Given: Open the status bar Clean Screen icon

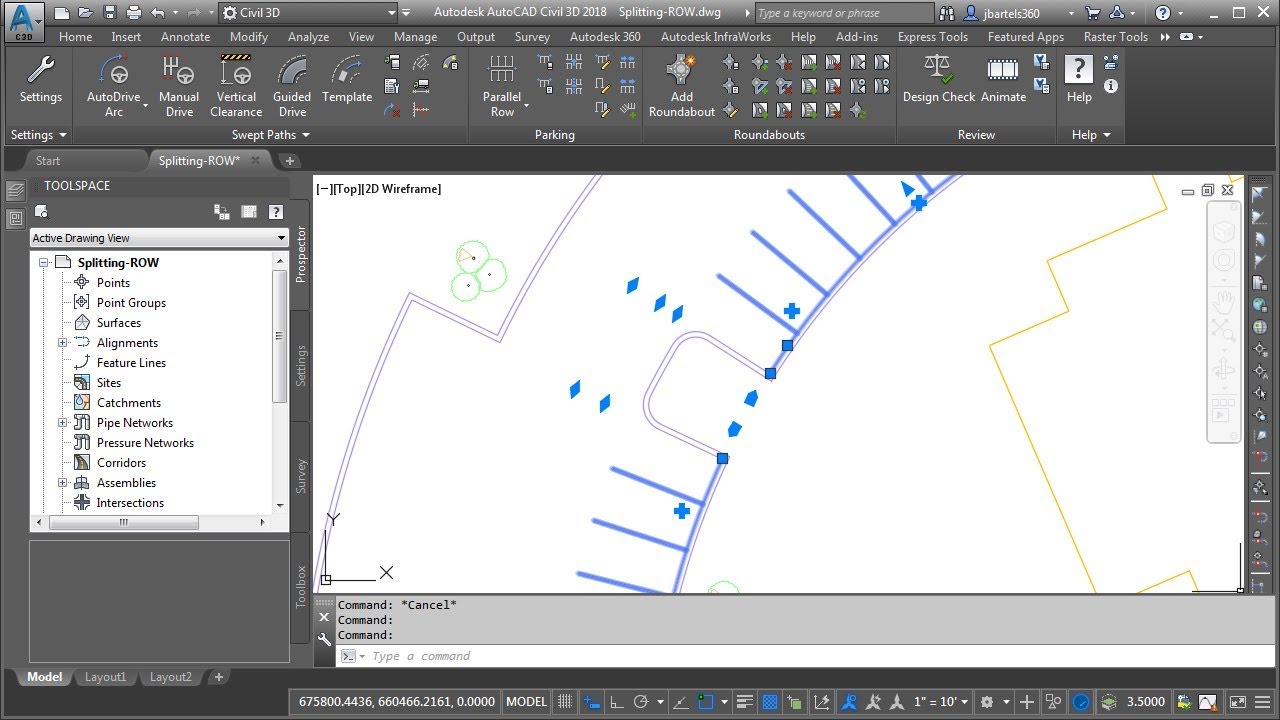Looking at the screenshot, I should pos(1237,702).
